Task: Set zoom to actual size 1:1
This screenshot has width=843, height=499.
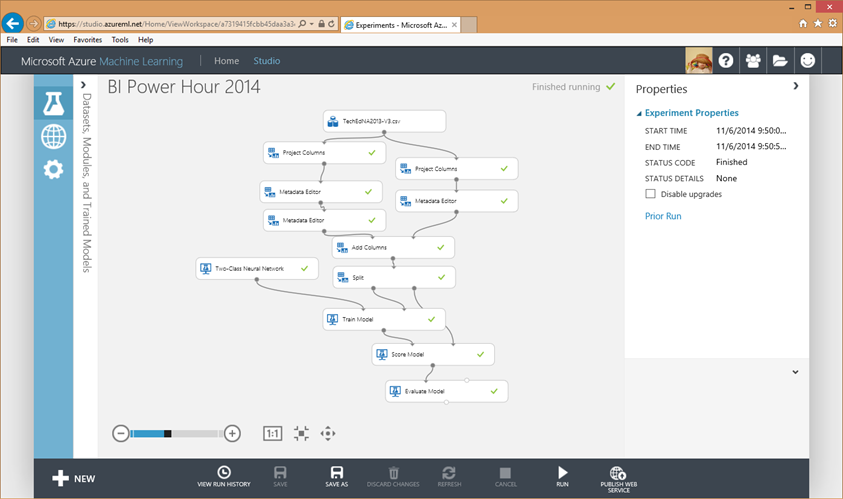Action: pos(273,433)
